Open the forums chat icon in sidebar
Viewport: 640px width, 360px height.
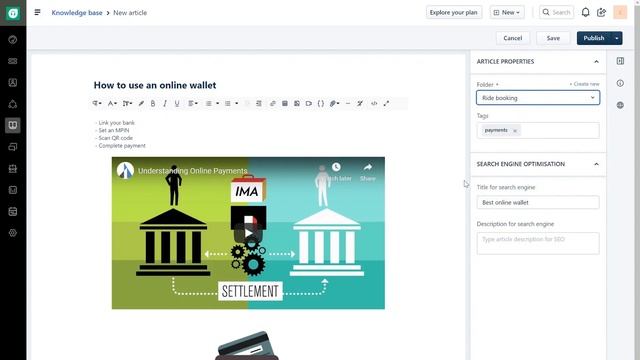point(13,147)
